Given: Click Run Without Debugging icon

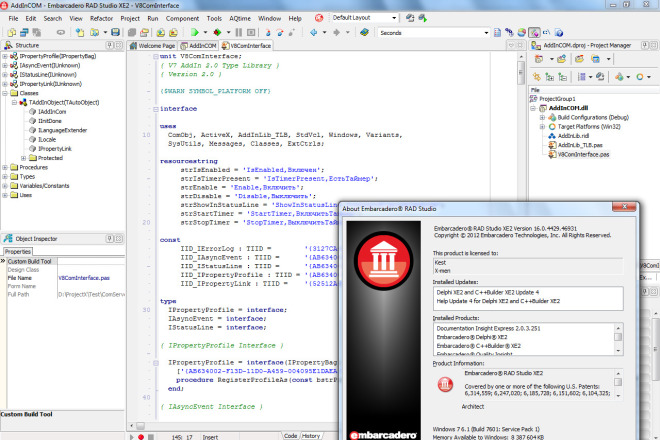Looking at the screenshot, I should click(x=217, y=32).
